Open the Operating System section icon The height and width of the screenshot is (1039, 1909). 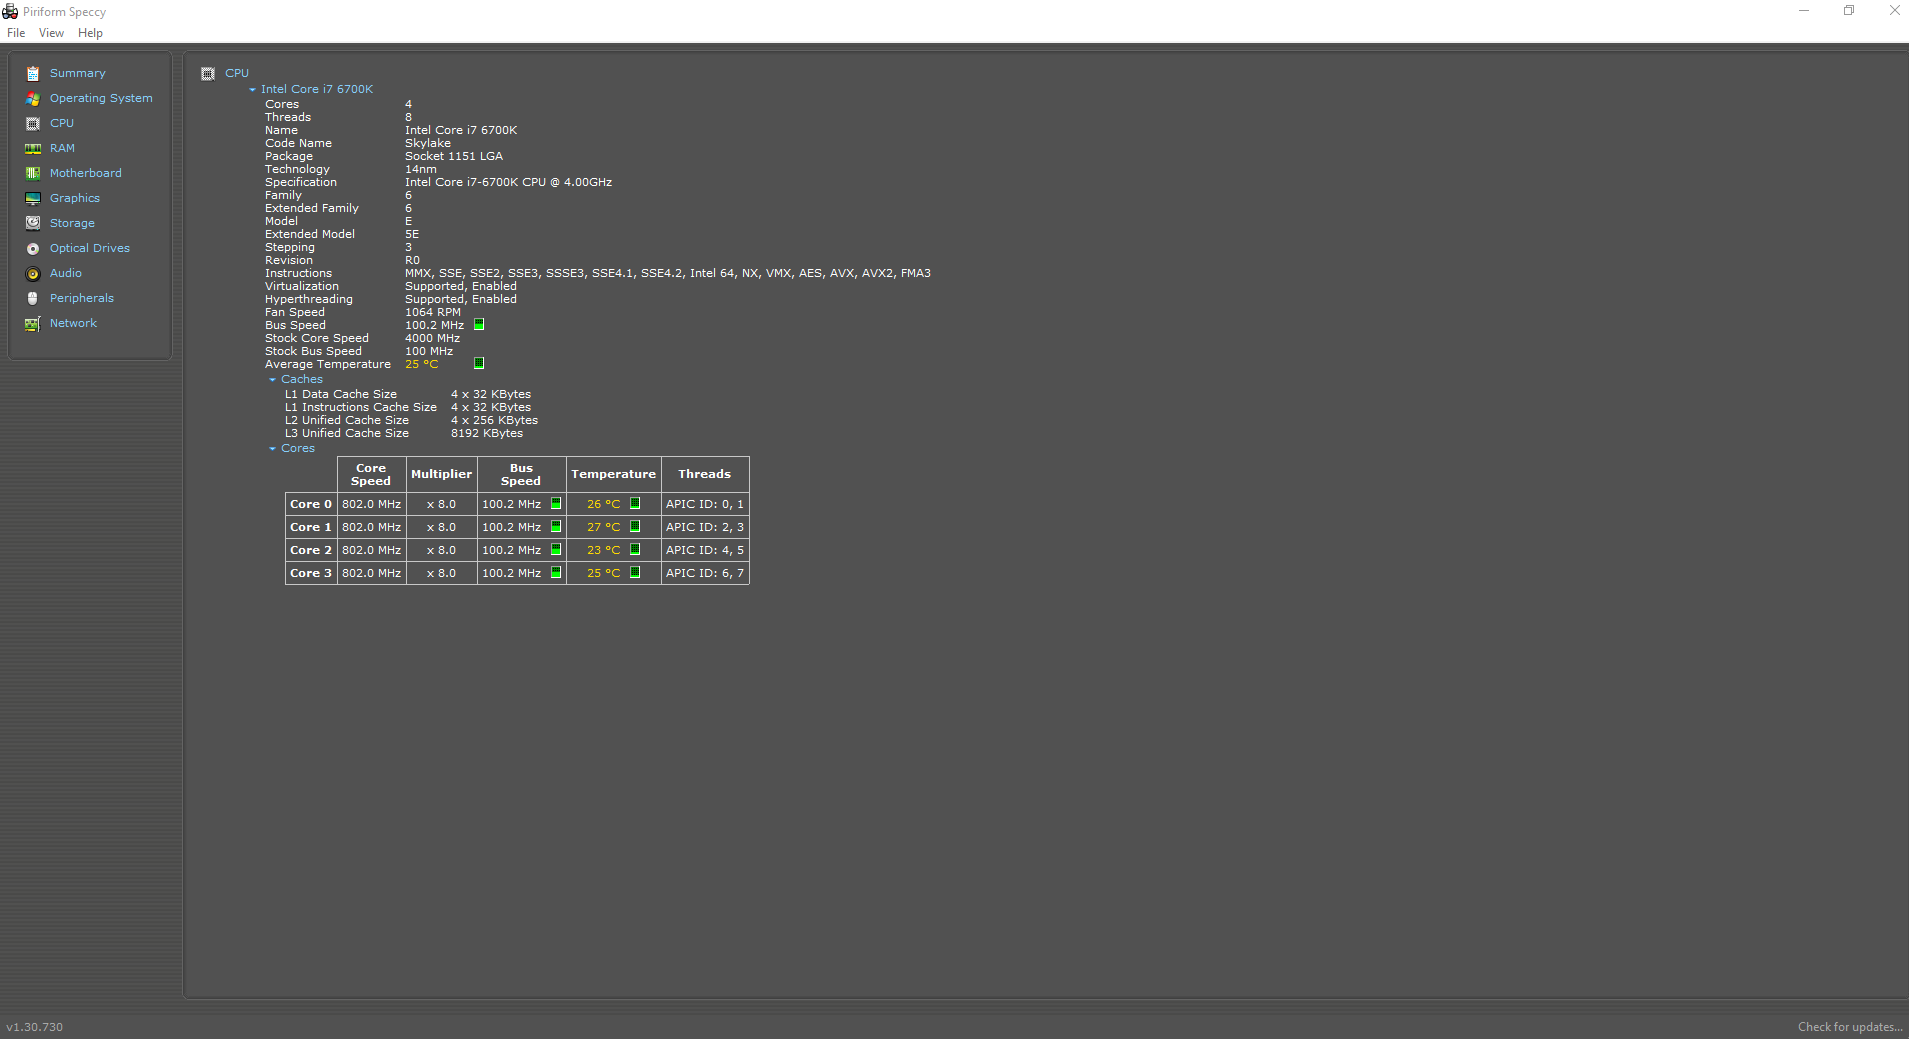point(33,97)
